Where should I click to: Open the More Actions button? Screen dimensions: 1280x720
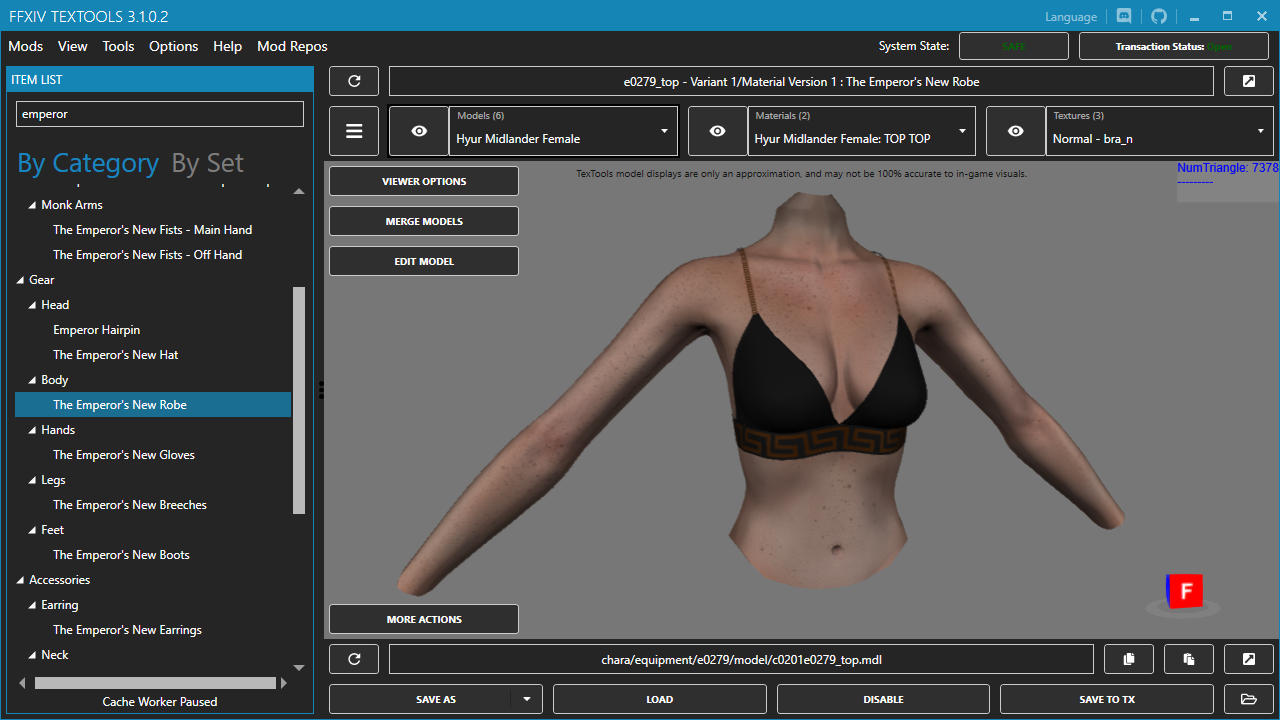[424, 619]
